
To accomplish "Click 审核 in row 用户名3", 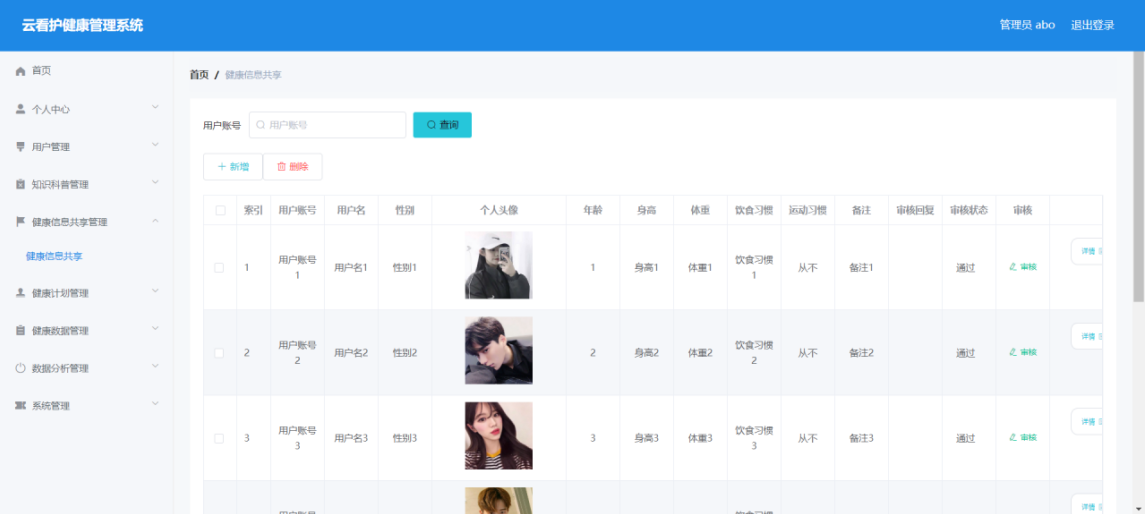I will tap(1022, 437).
